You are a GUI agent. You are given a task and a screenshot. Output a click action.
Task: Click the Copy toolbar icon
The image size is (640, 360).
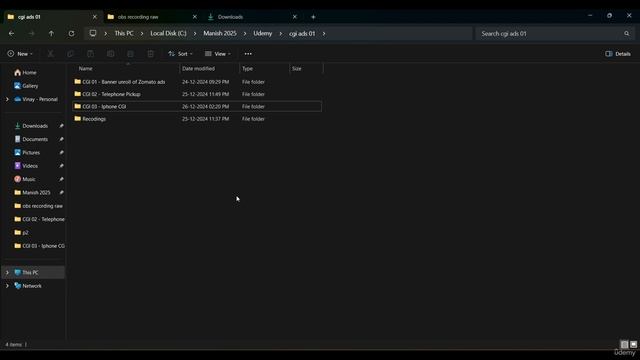[71, 54]
